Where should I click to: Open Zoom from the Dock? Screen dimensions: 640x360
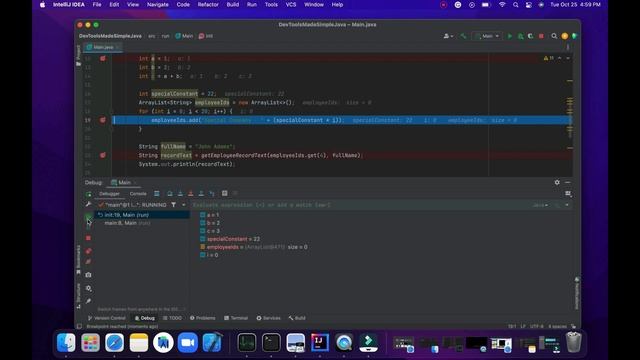[187, 342]
